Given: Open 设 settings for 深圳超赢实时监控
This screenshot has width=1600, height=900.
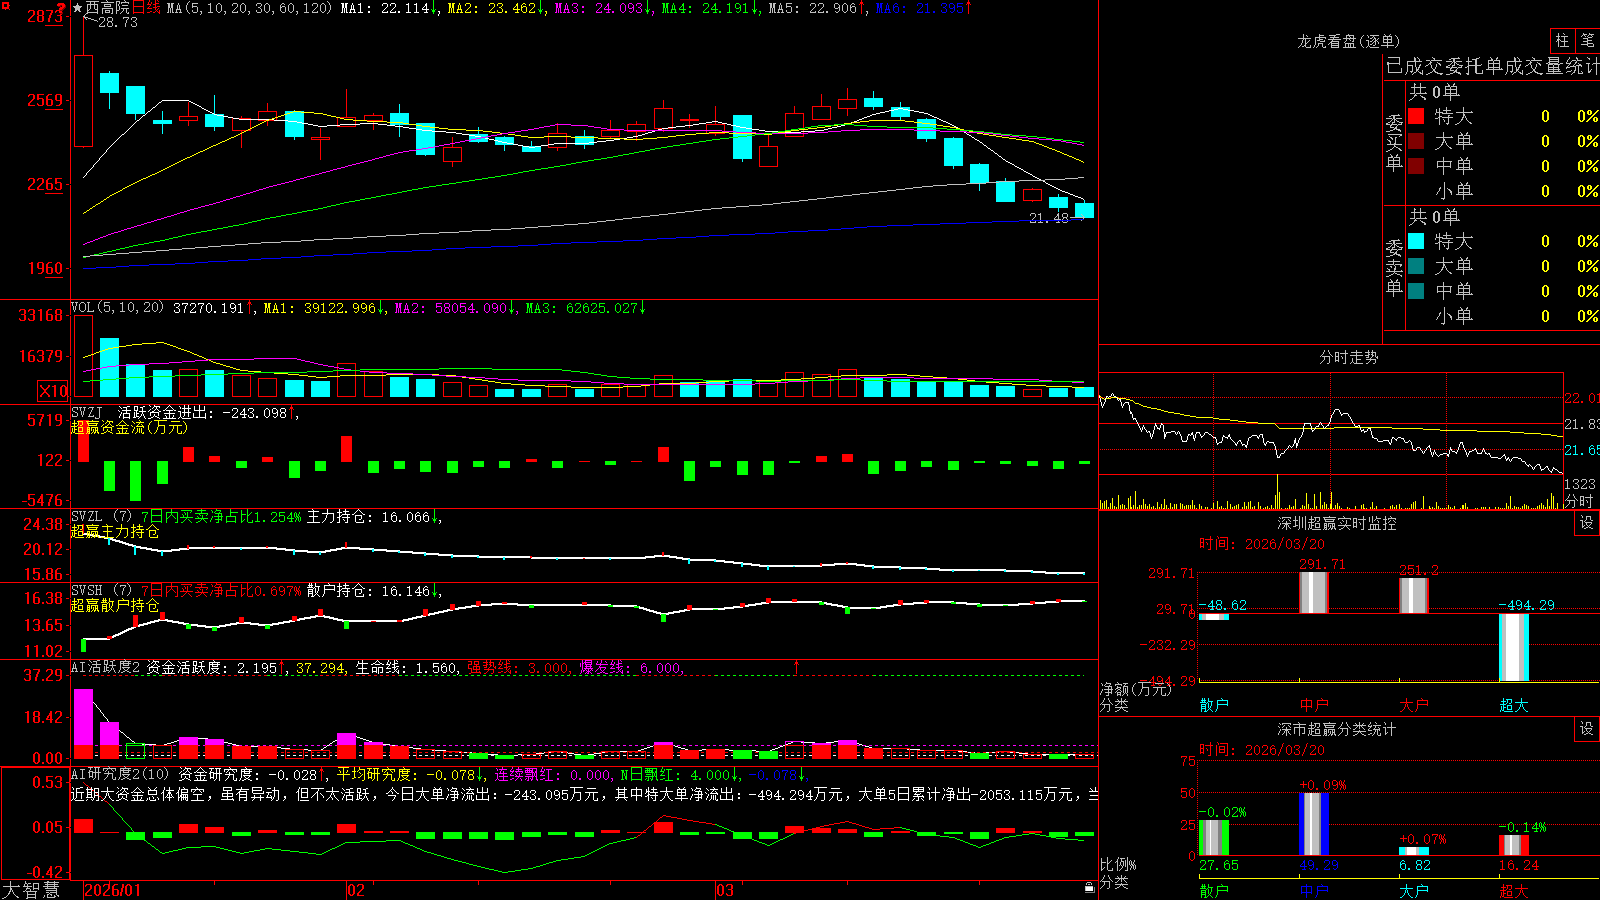Looking at the screenshot, I should pyautogui.click(x=1587, y=523).
